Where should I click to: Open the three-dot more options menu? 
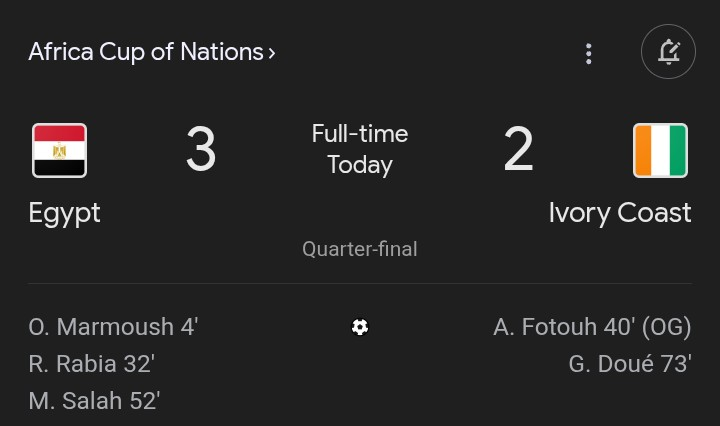click(x=589, y=53)
